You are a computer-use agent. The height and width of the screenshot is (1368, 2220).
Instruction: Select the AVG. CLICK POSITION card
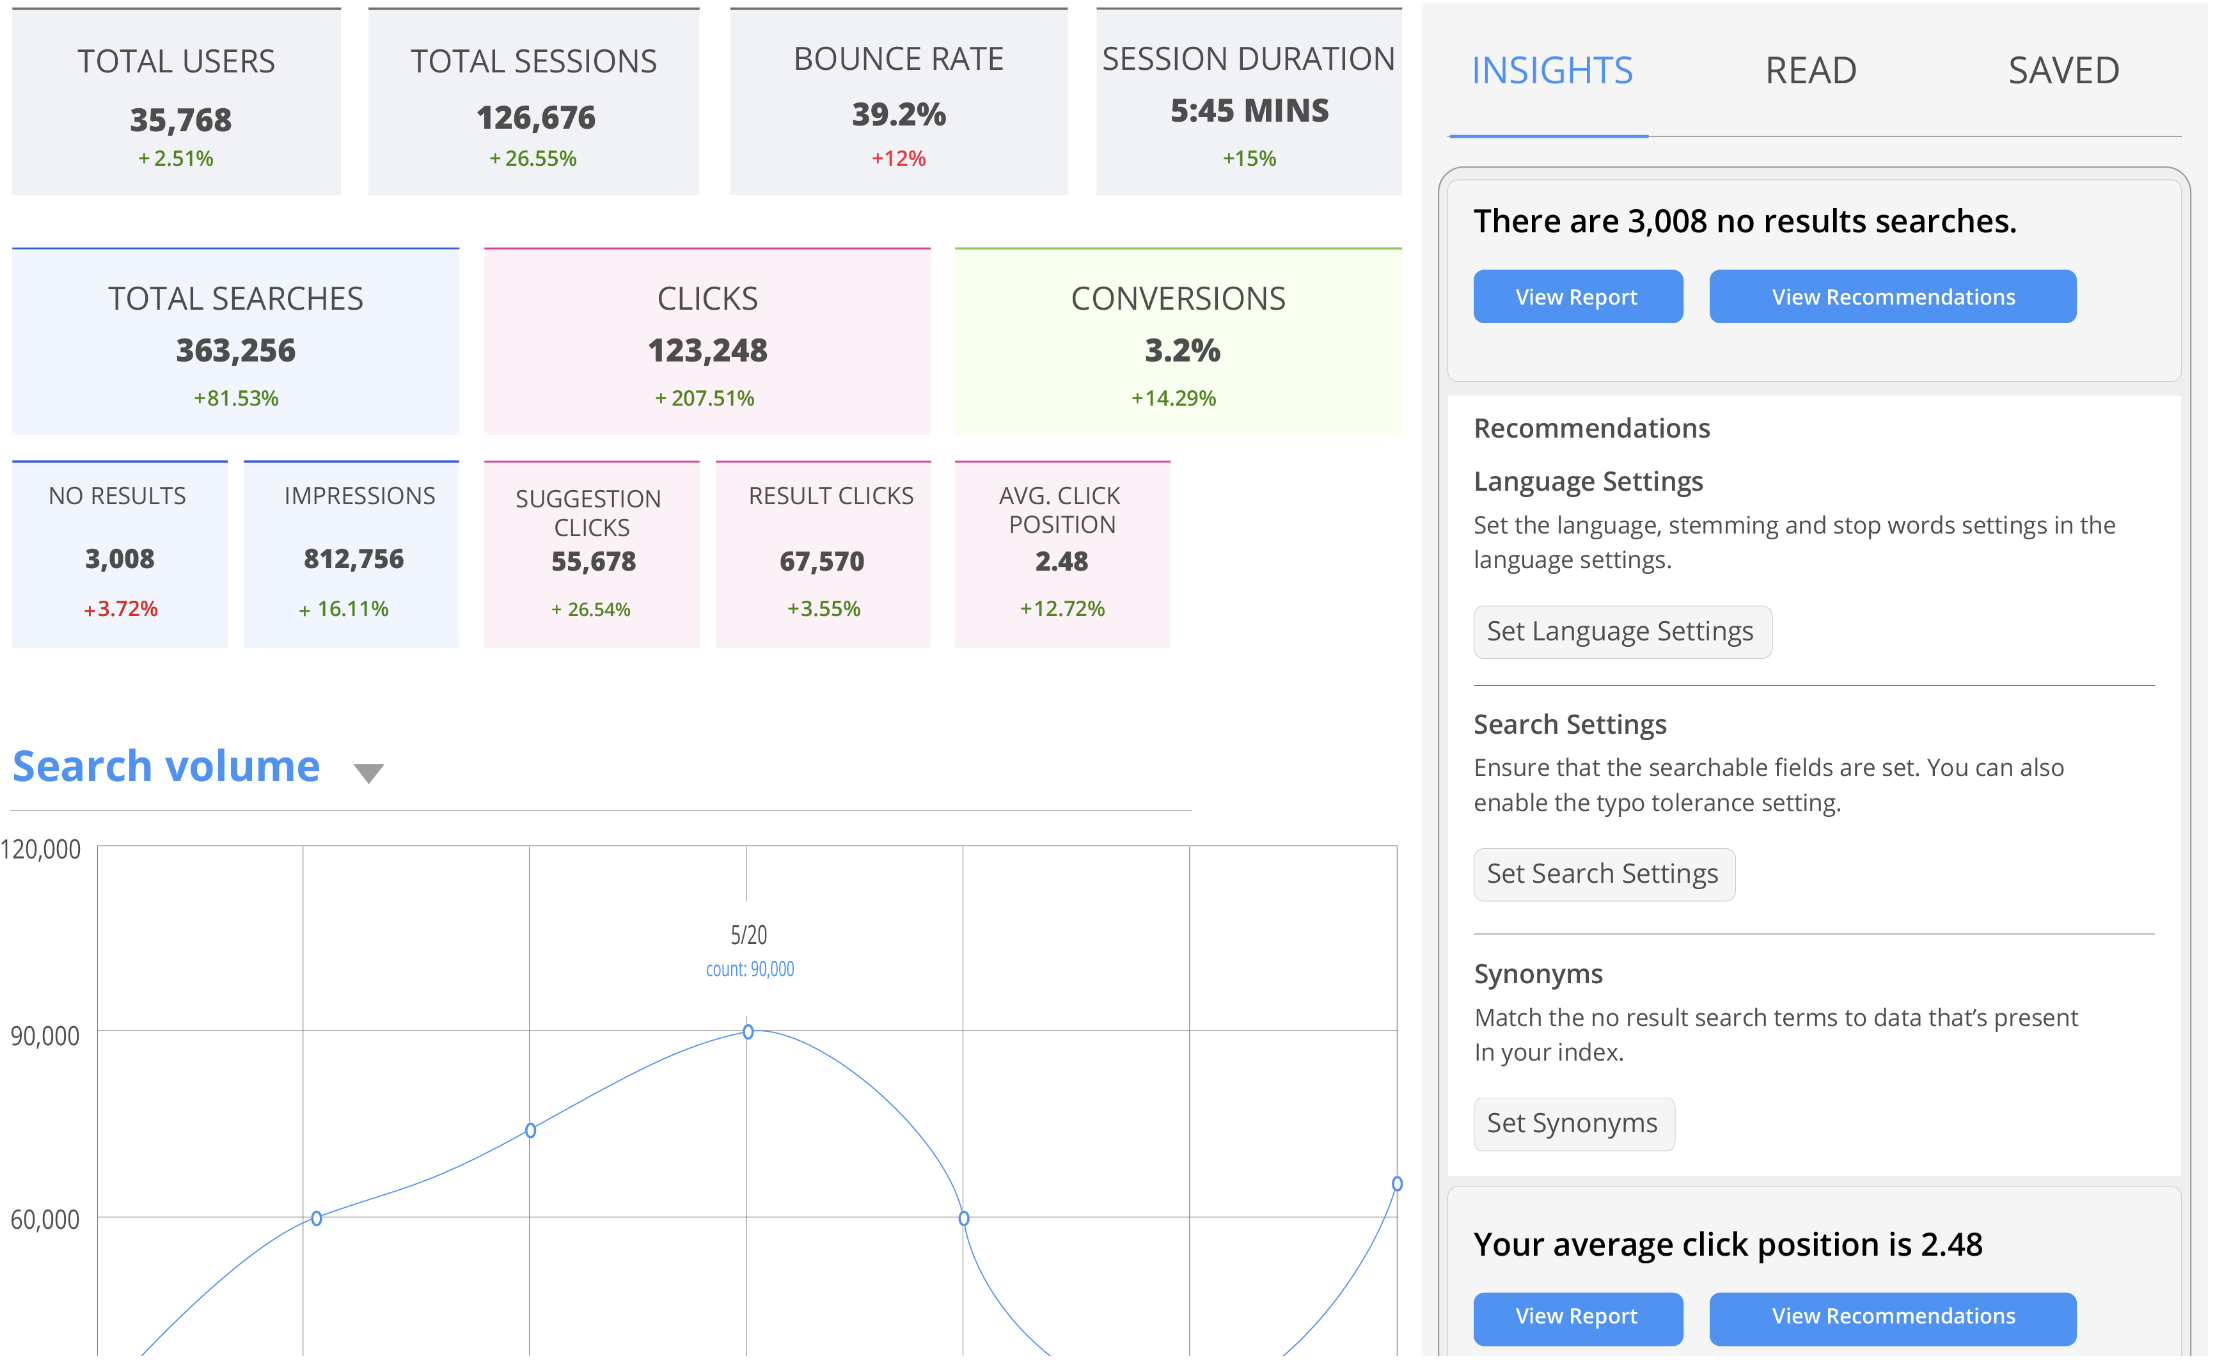click(1062, 554)
